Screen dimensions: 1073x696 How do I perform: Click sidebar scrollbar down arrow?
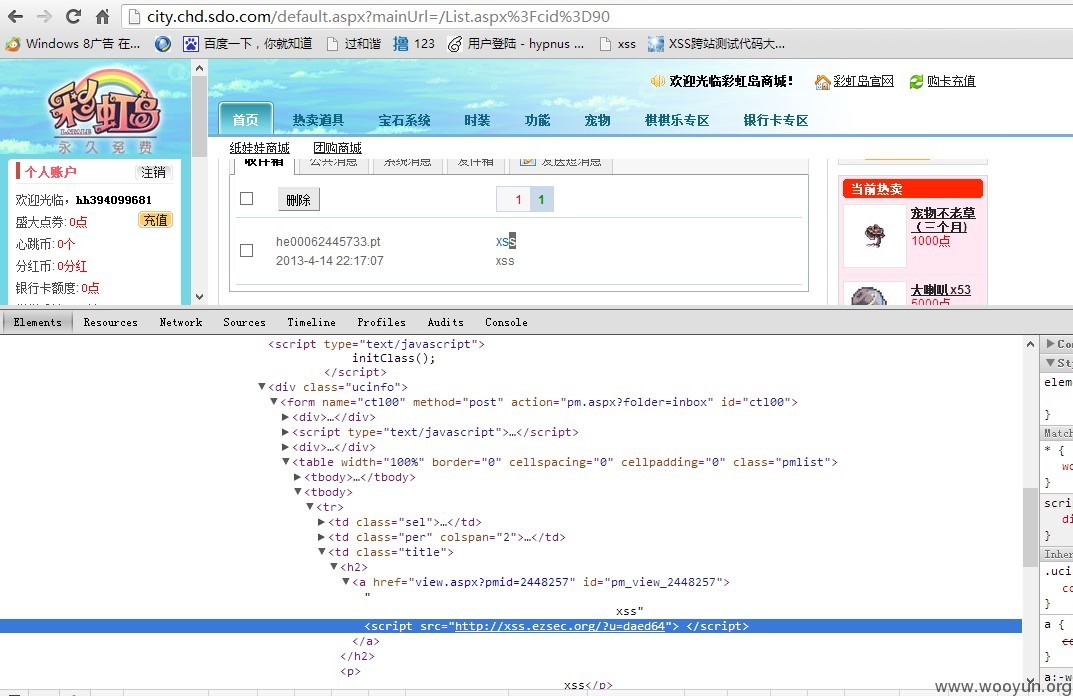(x=199, y=296)
